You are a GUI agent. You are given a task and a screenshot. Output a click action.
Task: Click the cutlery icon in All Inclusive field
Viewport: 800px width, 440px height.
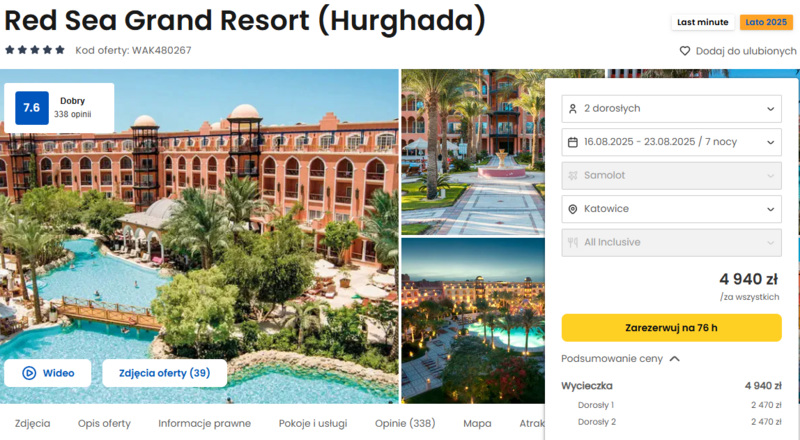coord(572,242)
